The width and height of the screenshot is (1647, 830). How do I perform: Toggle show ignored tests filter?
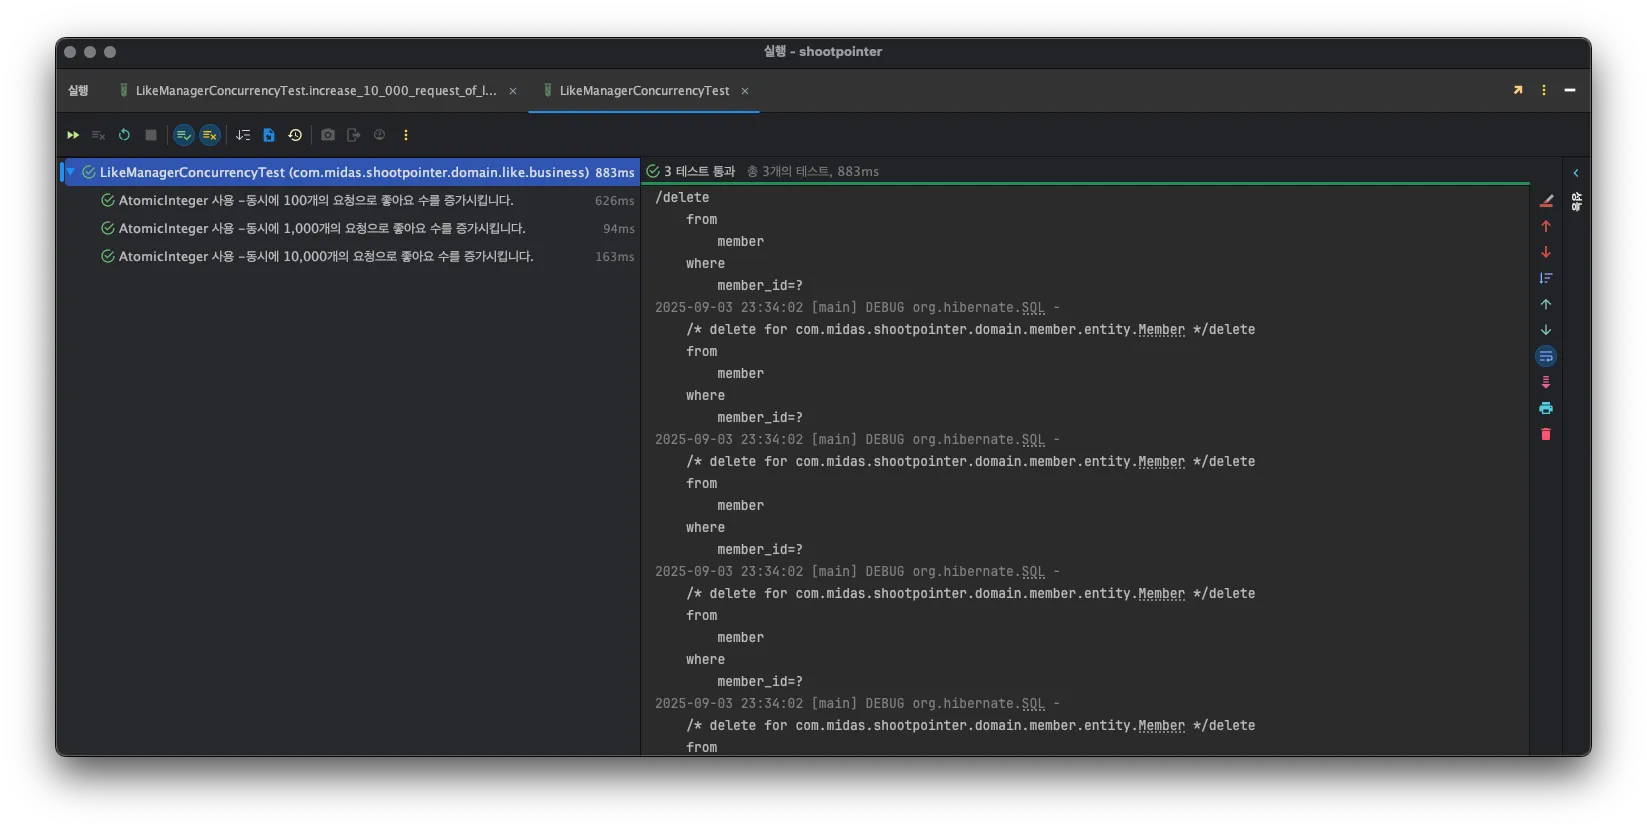[210, 135]
